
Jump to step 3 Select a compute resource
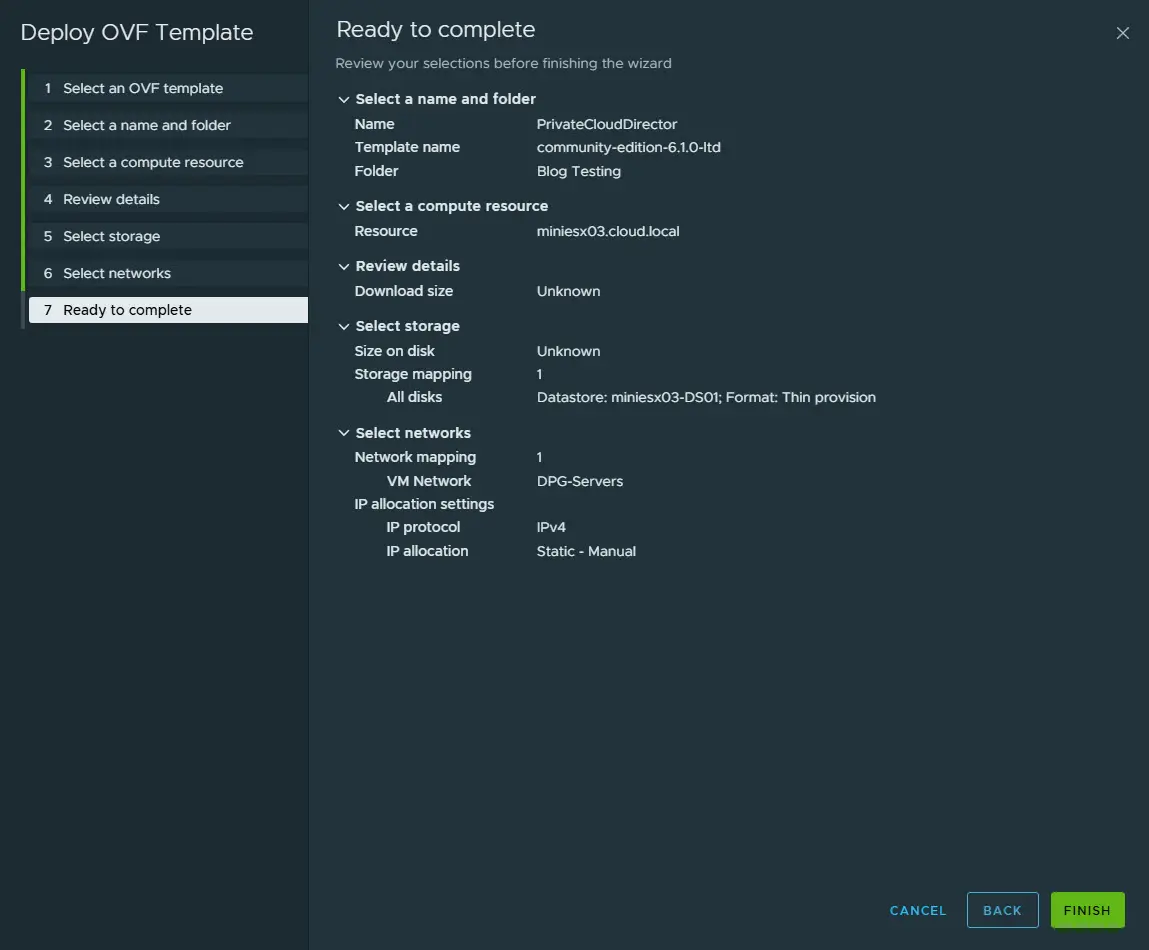coord(153,162)
